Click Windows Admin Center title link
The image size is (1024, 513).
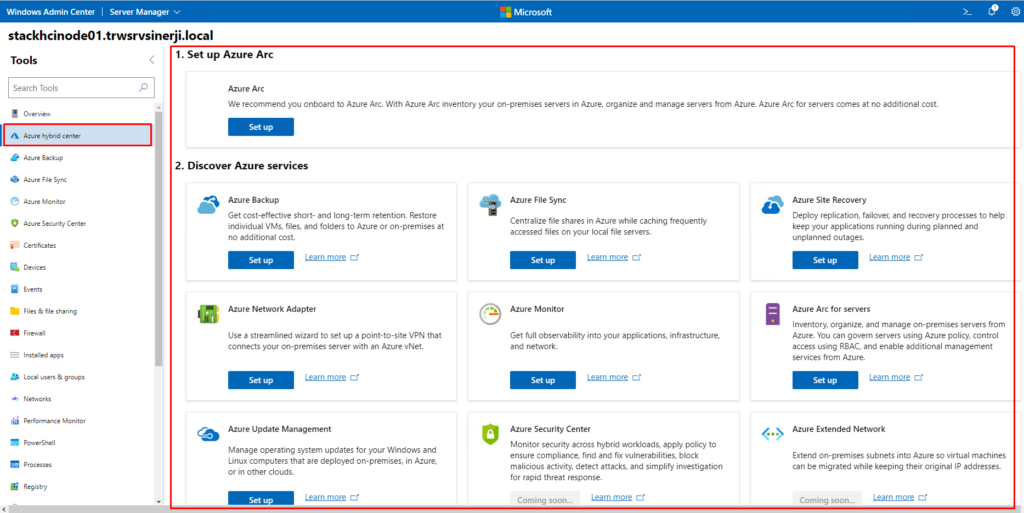(x=50, y=12)
